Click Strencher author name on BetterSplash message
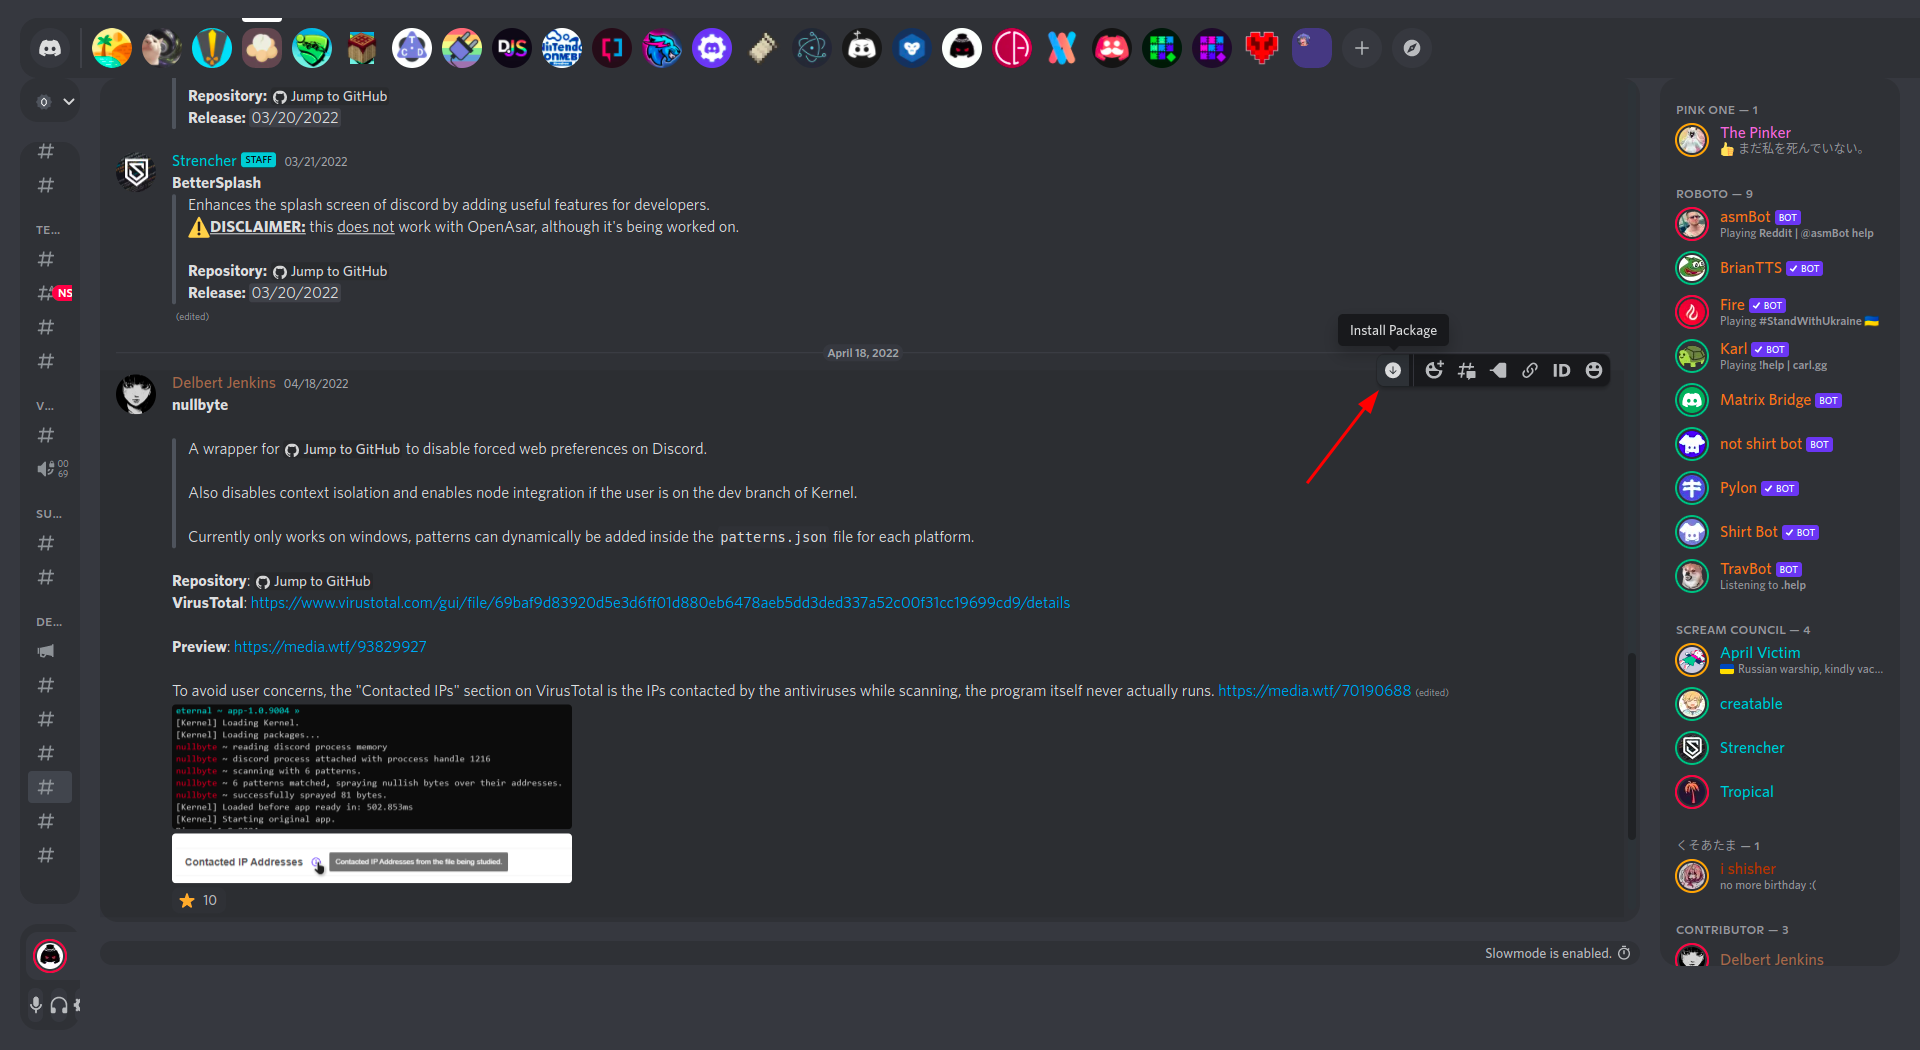The height and width of the screenshot is (1050, 1920). (x=204, y=161)
